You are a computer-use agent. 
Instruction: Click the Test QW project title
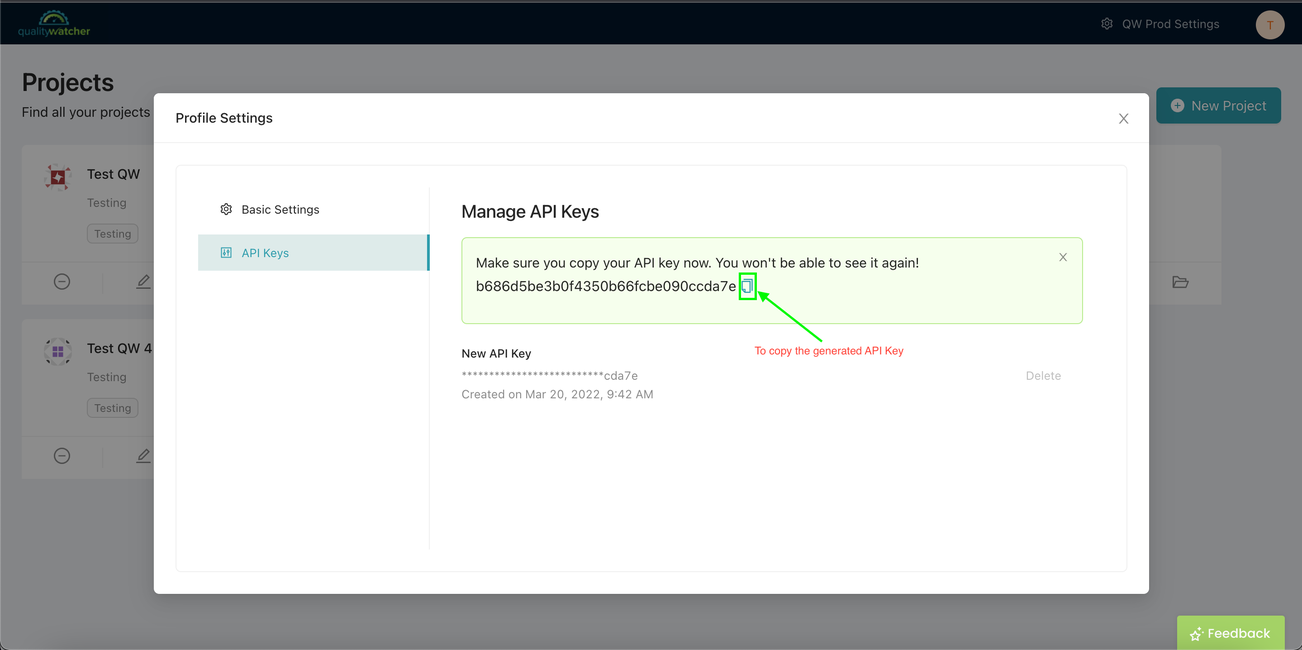(x=113, y=174)
